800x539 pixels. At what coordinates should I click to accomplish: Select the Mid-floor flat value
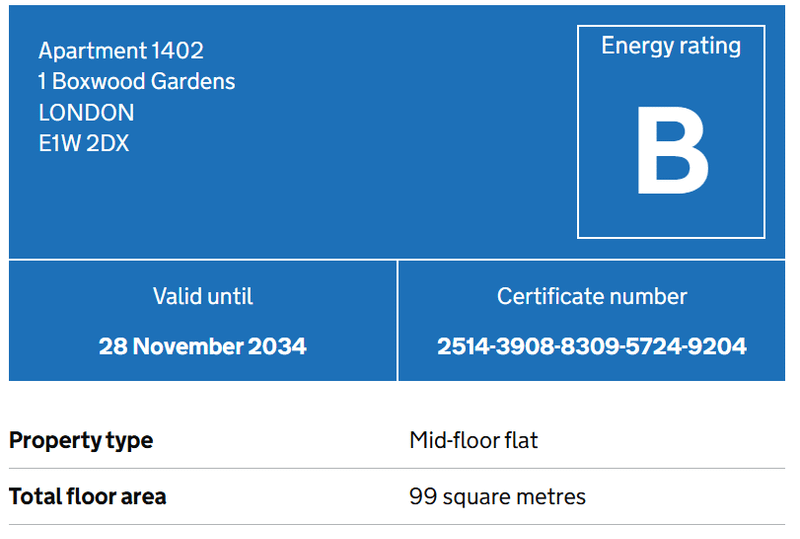tap(474, 440)
